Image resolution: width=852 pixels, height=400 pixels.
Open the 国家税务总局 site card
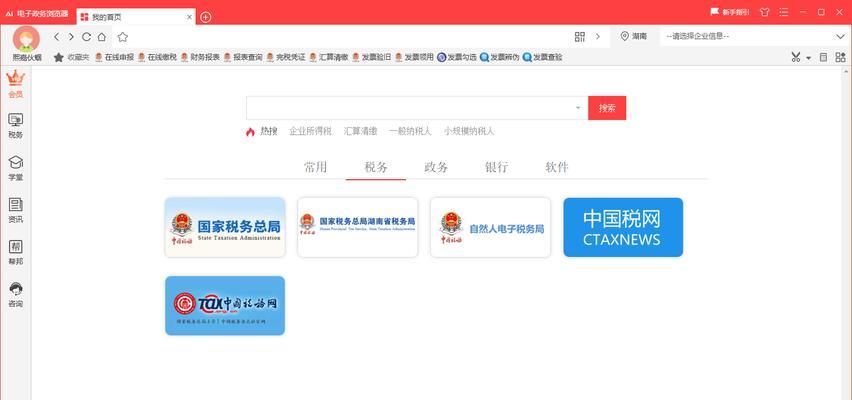click(225, 227)
